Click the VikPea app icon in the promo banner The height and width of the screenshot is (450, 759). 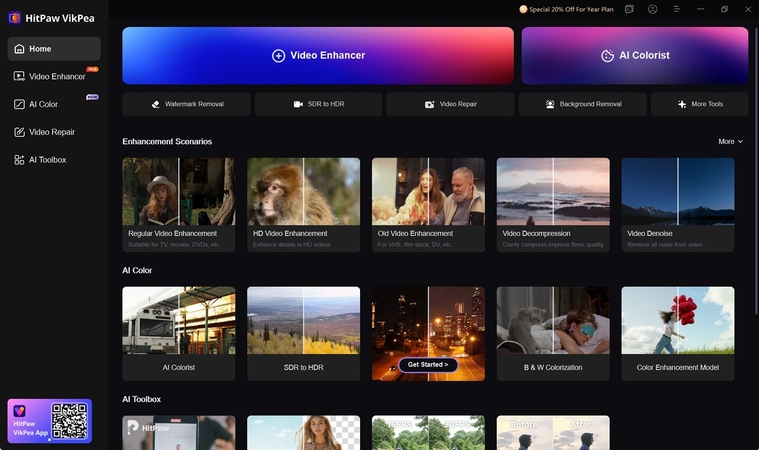[19, 411]
